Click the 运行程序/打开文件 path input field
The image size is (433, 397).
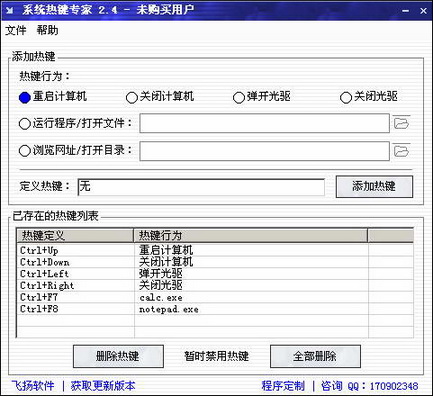pyautogui.click(x=264, y=123)
